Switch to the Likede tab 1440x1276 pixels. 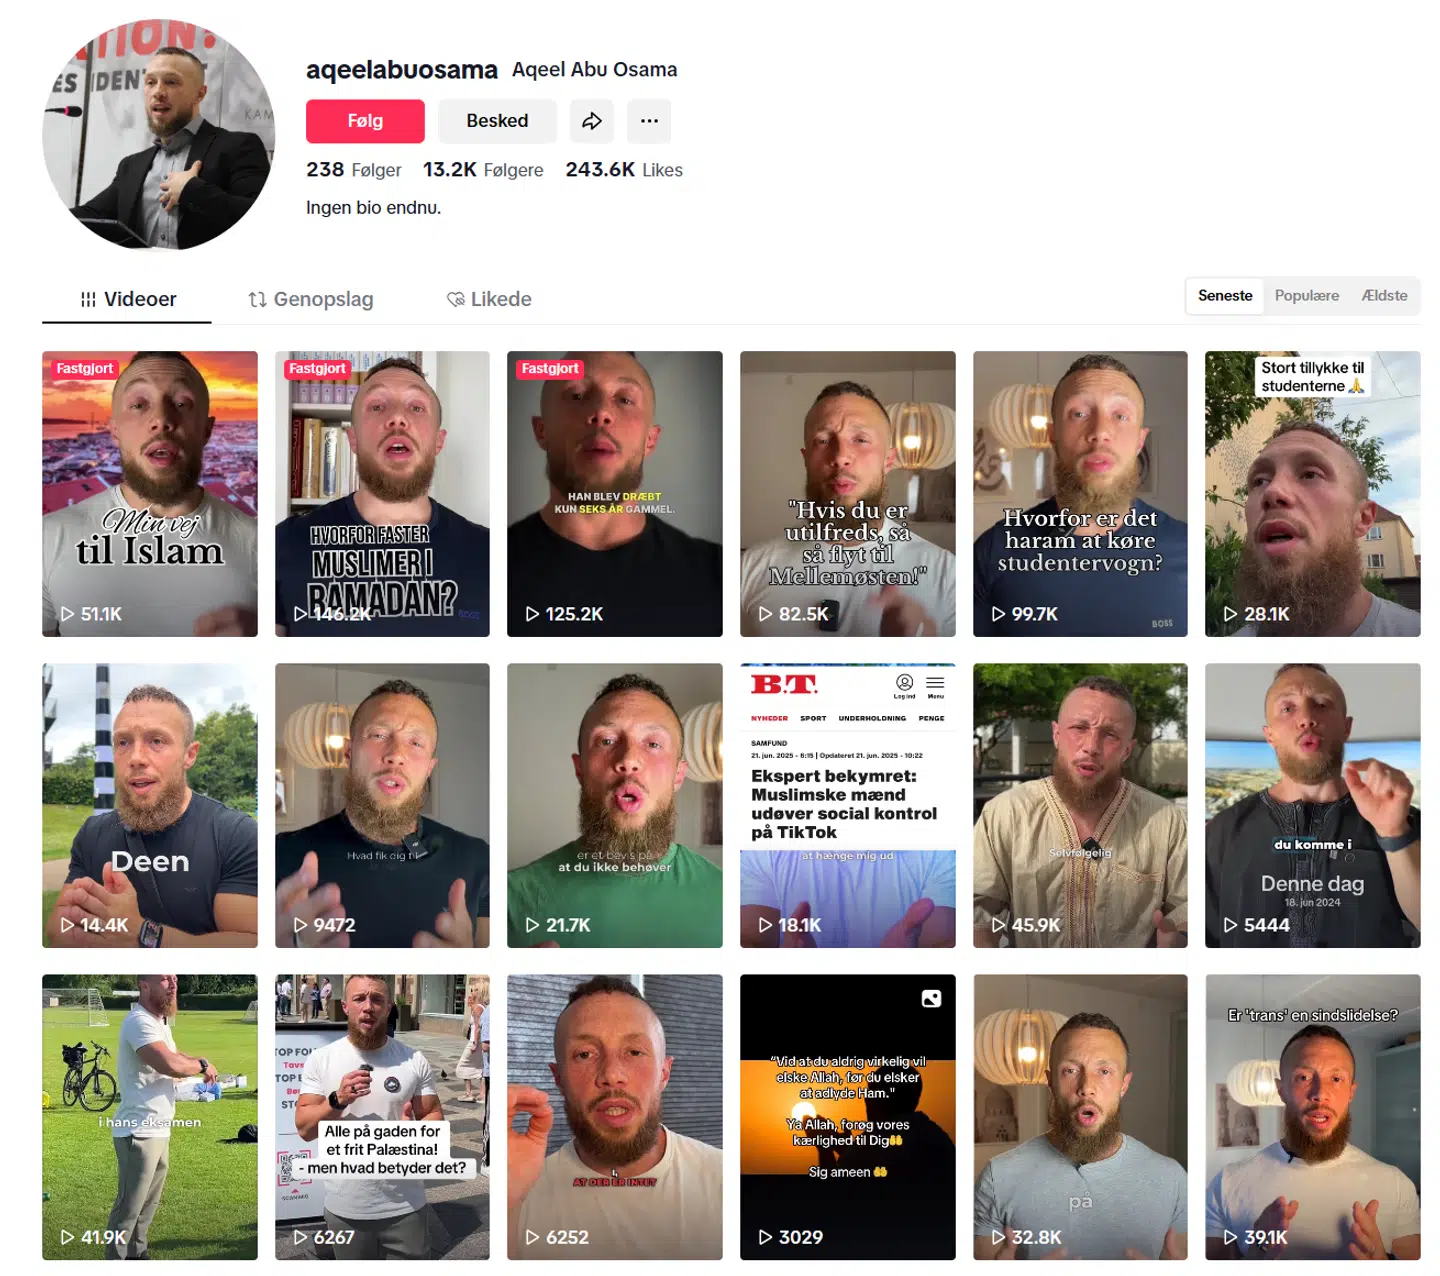pos(489,299)
